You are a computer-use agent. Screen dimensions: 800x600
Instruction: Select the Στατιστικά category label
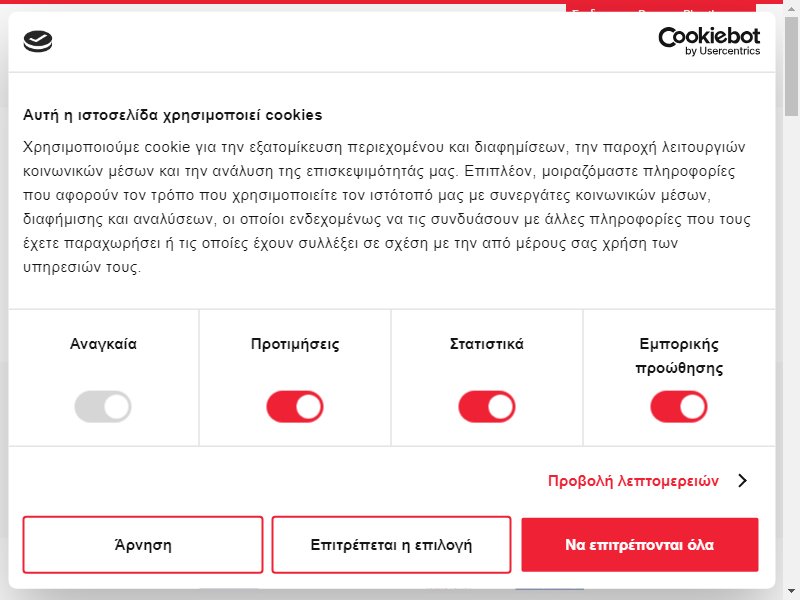[487, 344]
